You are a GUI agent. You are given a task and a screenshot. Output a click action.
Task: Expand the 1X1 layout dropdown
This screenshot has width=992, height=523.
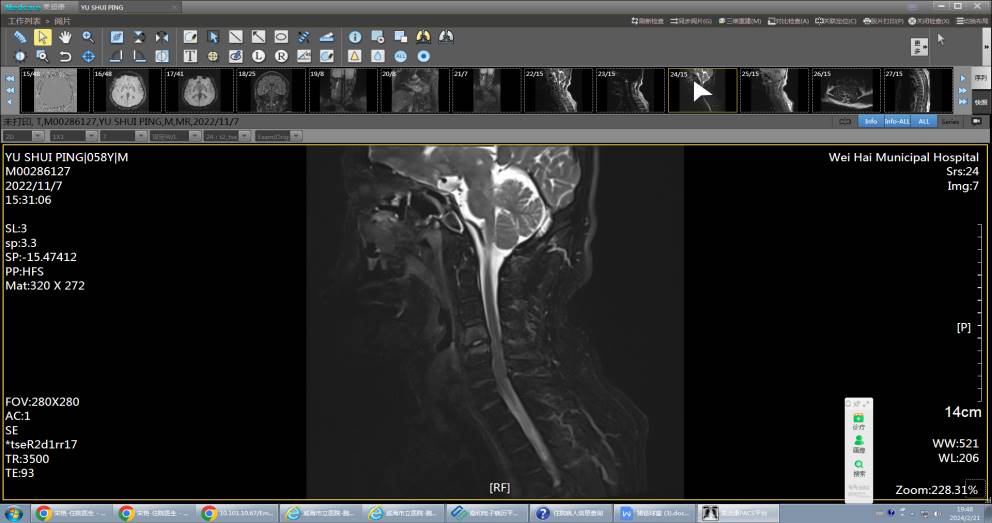point(71,136)
